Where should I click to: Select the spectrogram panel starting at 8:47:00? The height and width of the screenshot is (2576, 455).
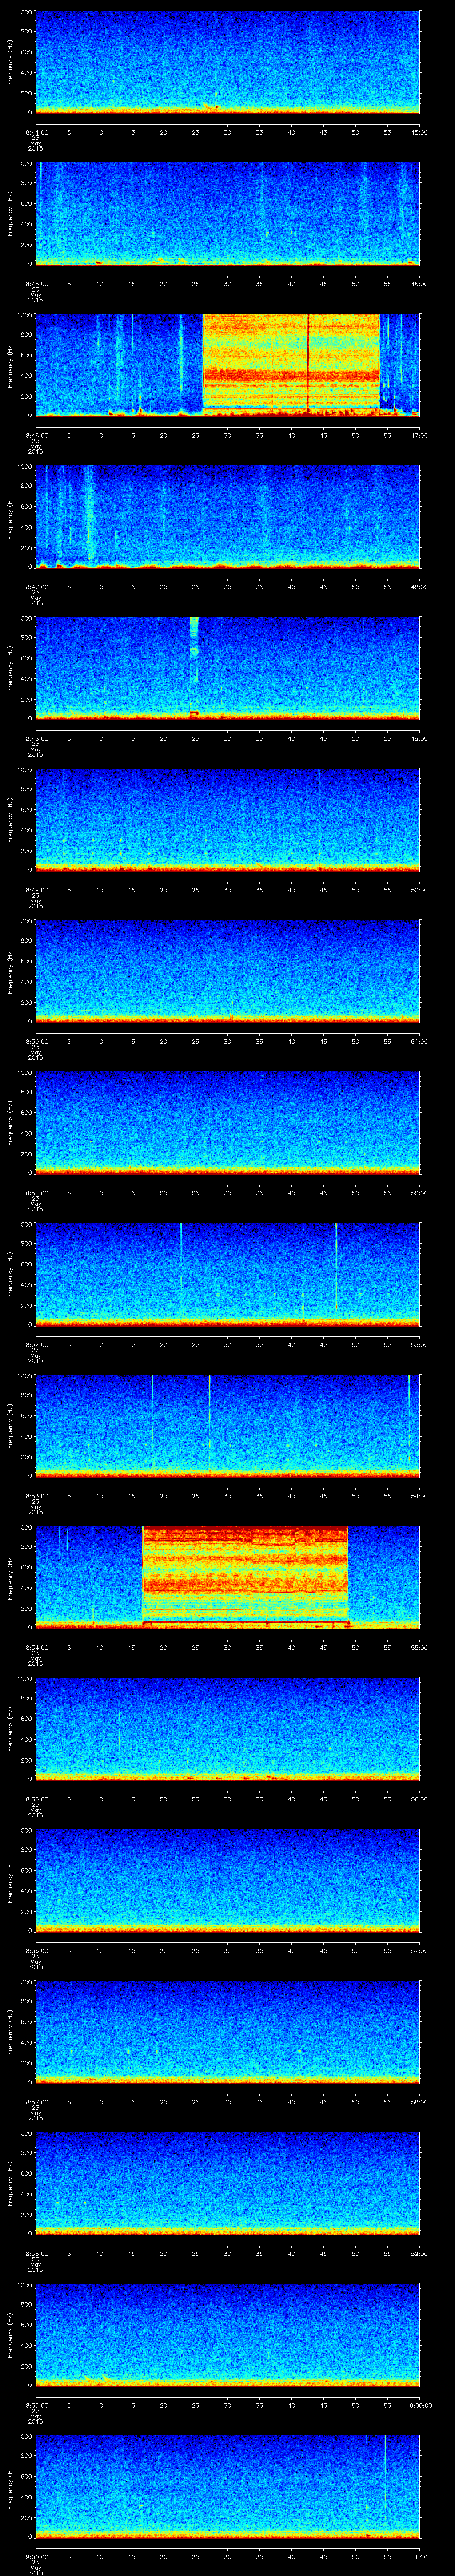click(227, 517)
